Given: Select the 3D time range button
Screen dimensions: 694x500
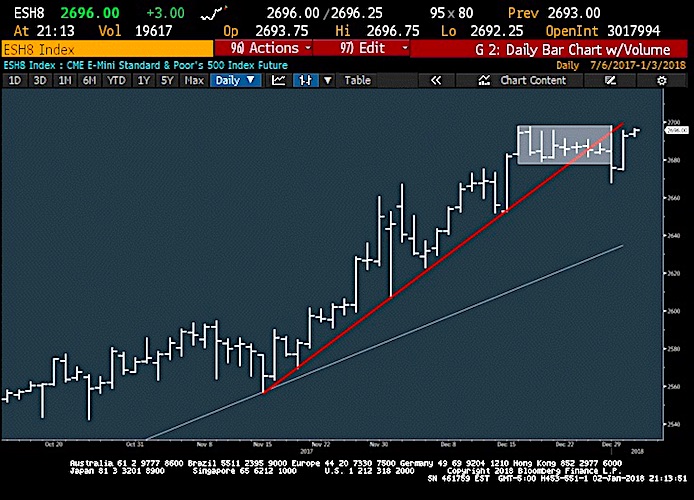Looking at the screenshot, I should (x=40, y=81).
